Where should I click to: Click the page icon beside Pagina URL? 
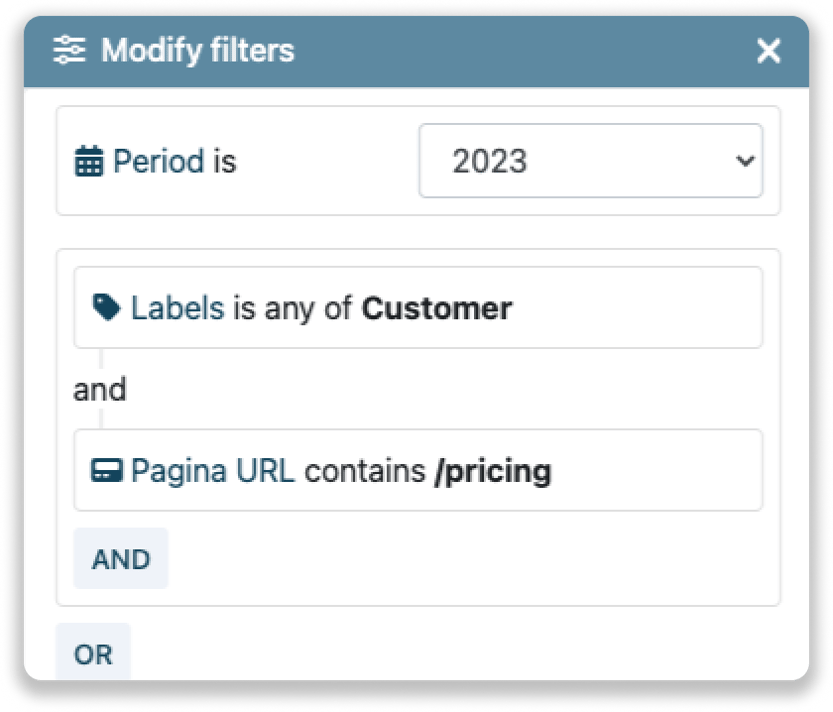point(105,471)
